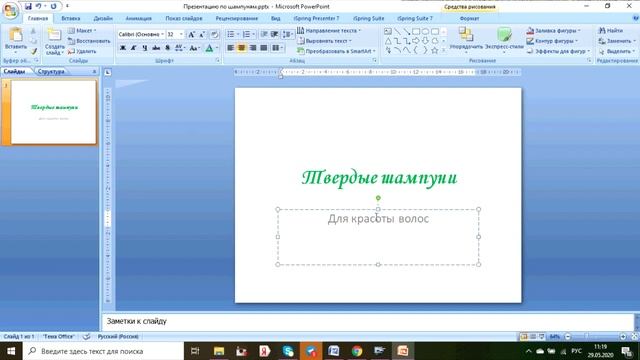The width and height of the screenshot is (640, 360).
Task: Toggle strikethrough formatting
Action: 156,48
